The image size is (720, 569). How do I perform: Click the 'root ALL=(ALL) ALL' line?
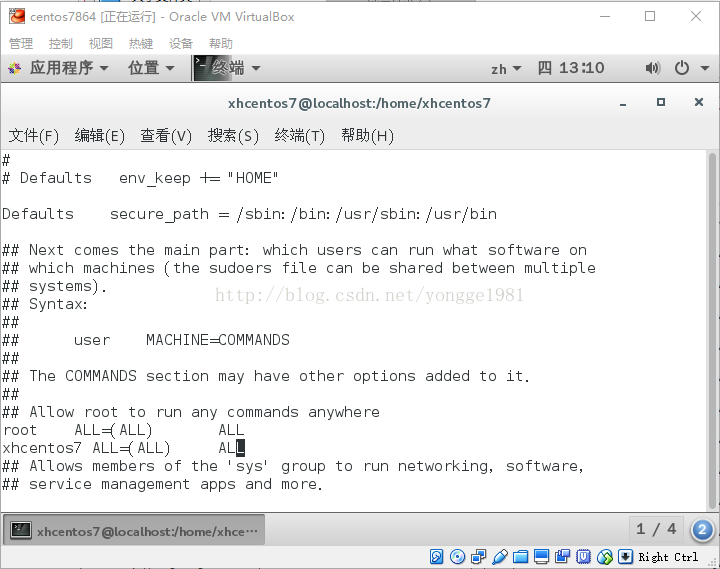click(123, 430)
